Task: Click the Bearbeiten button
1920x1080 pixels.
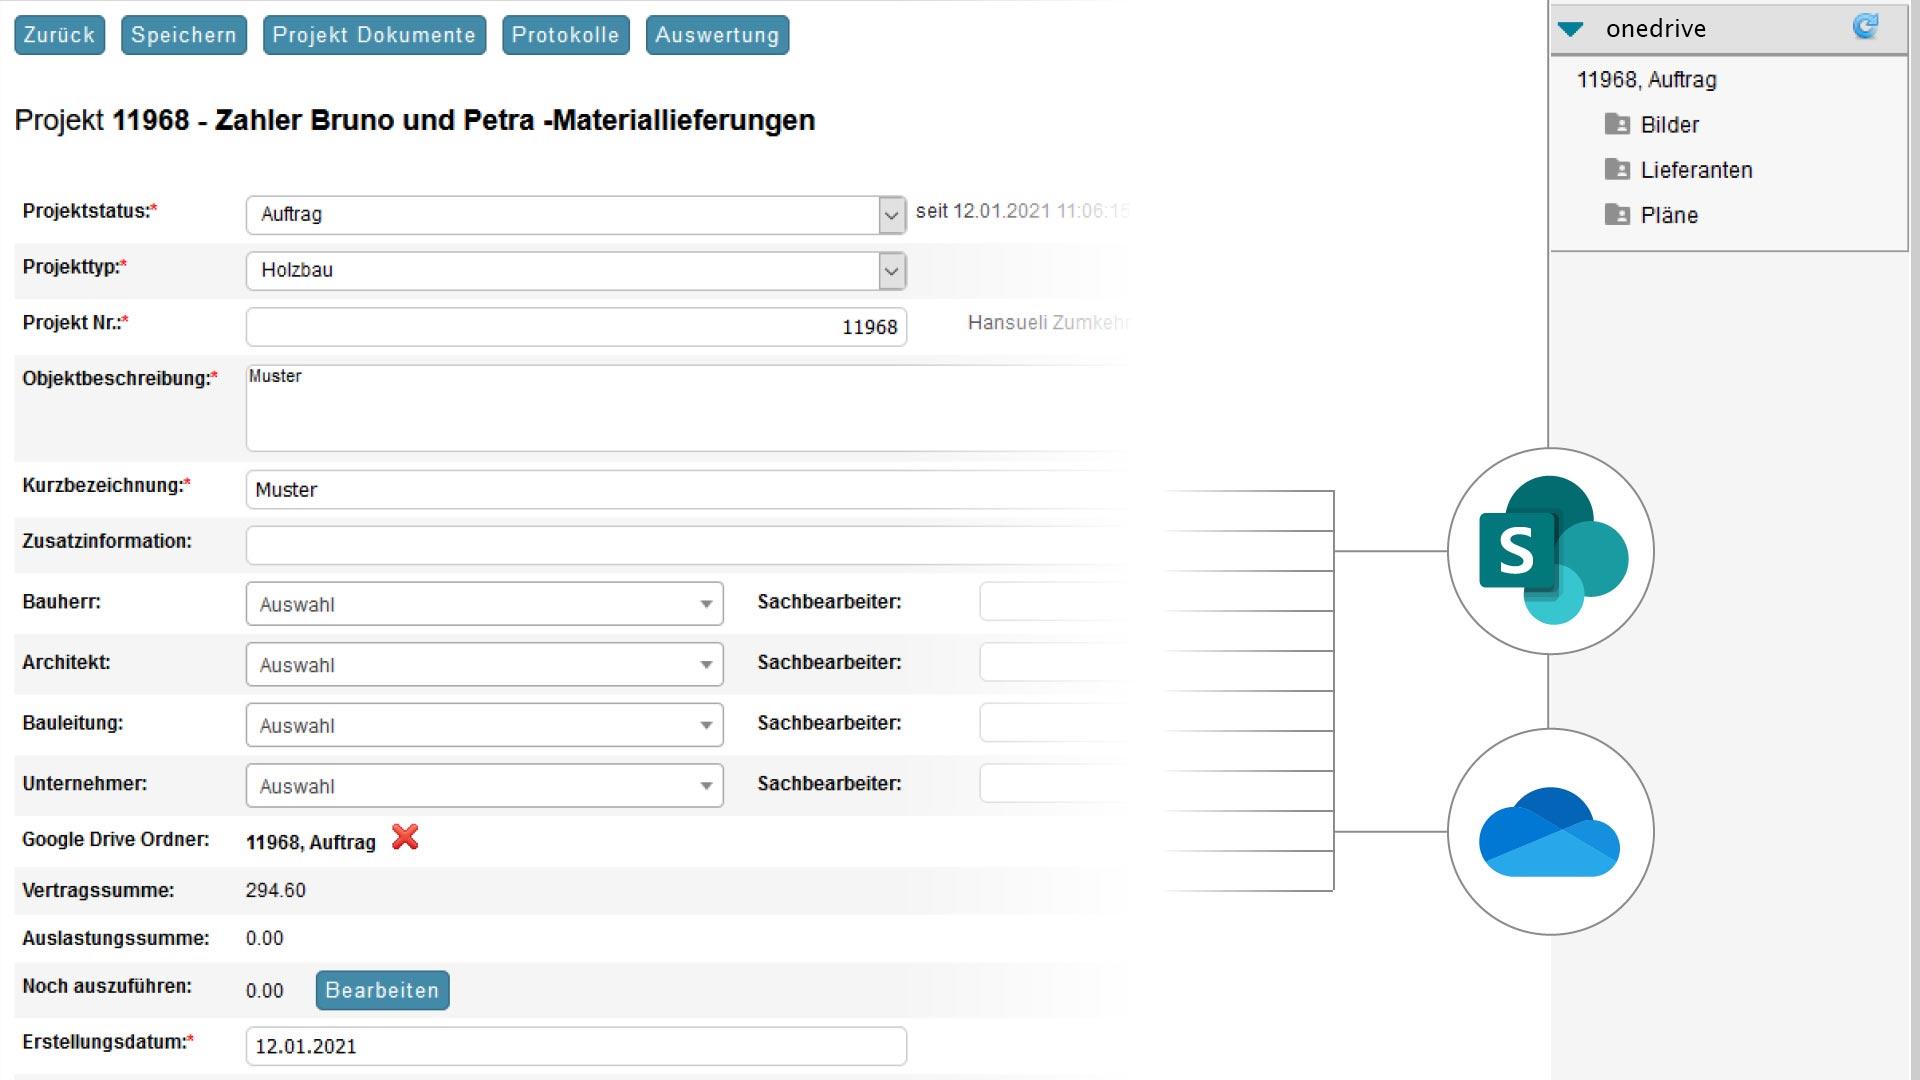Action: (x=382, y=990)
